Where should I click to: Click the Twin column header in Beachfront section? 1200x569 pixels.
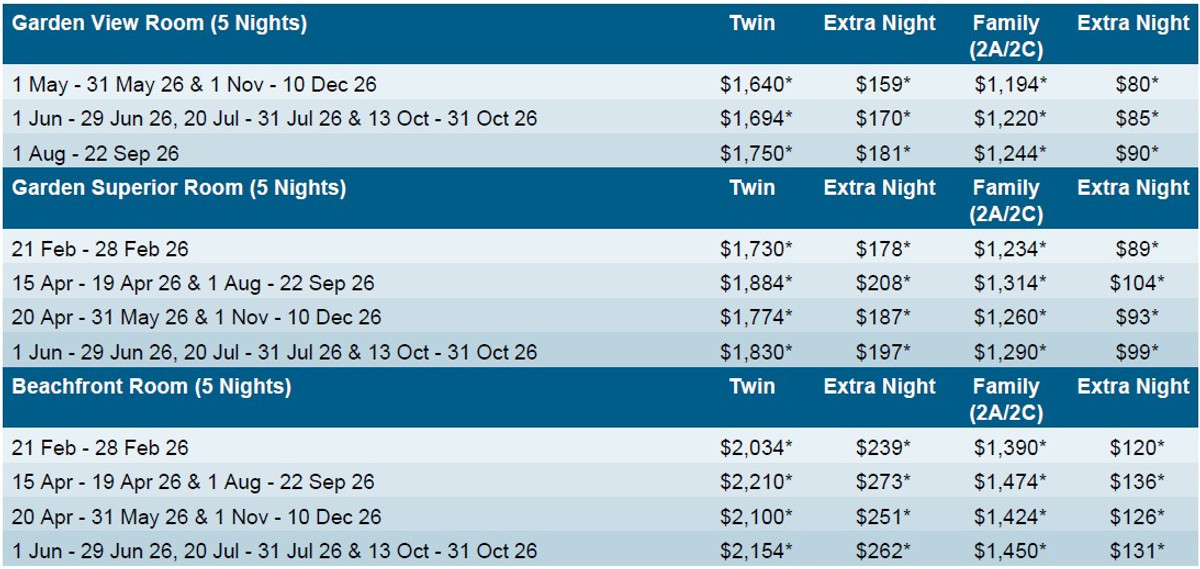[752, 387]
